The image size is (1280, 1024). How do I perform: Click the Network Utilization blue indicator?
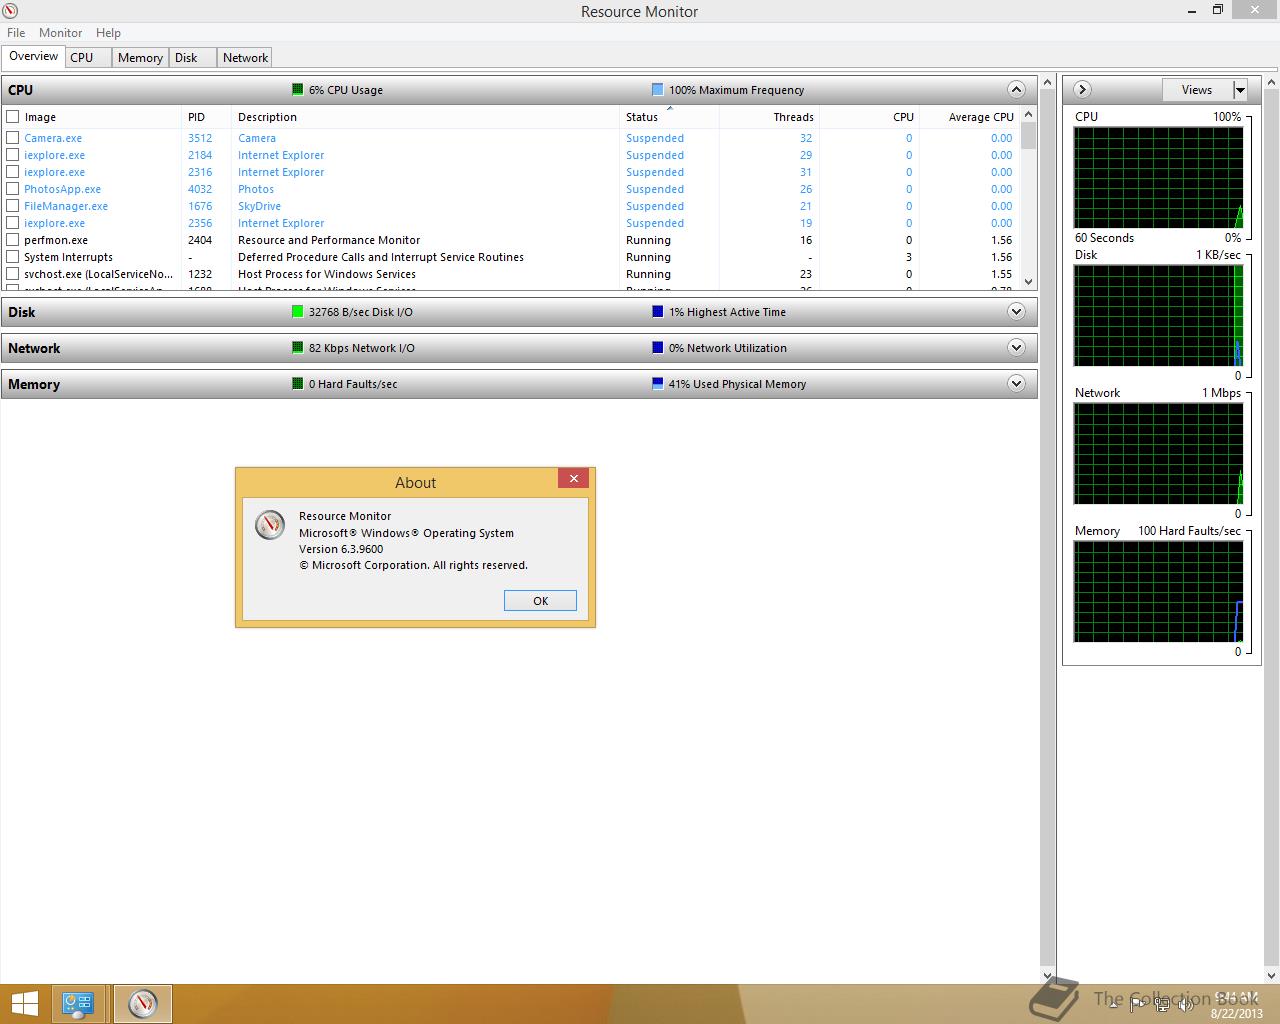click(x=657, y=348)
